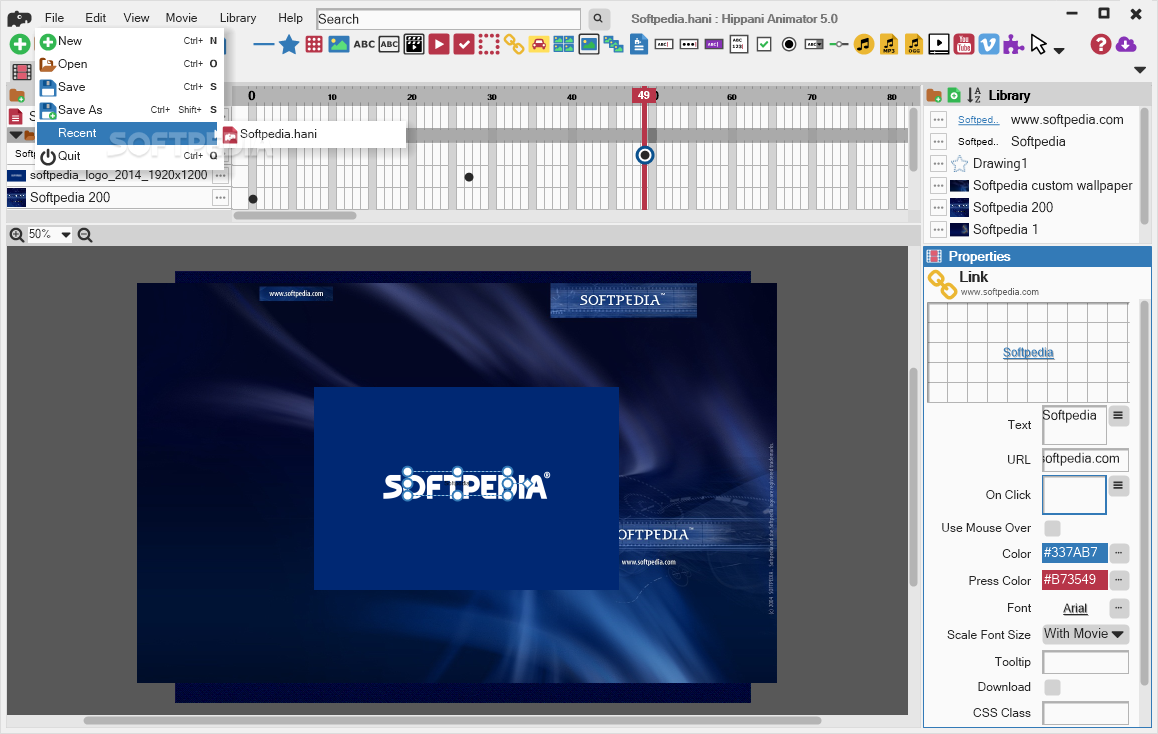Add the red checkmark button element
The height and width of the screenshot is (734, 1158).
464,44
